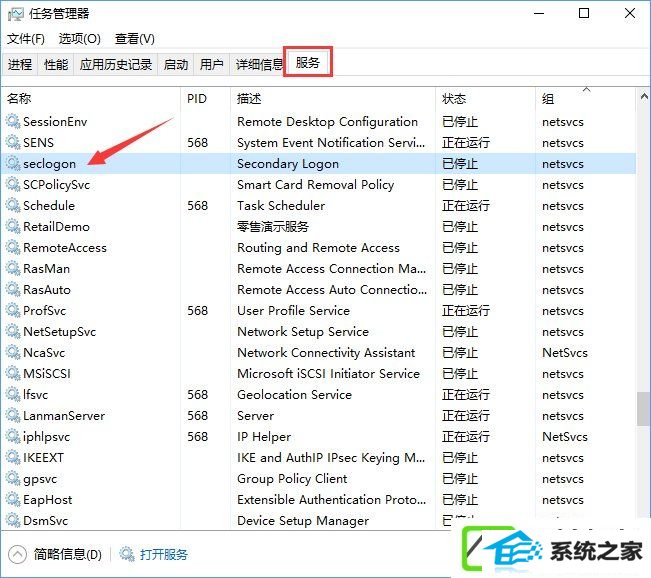Click the SCPolicySvc service gear icon
Image resolution: width=651 pixels, height=578 pixels.
(x=13, y=184)
